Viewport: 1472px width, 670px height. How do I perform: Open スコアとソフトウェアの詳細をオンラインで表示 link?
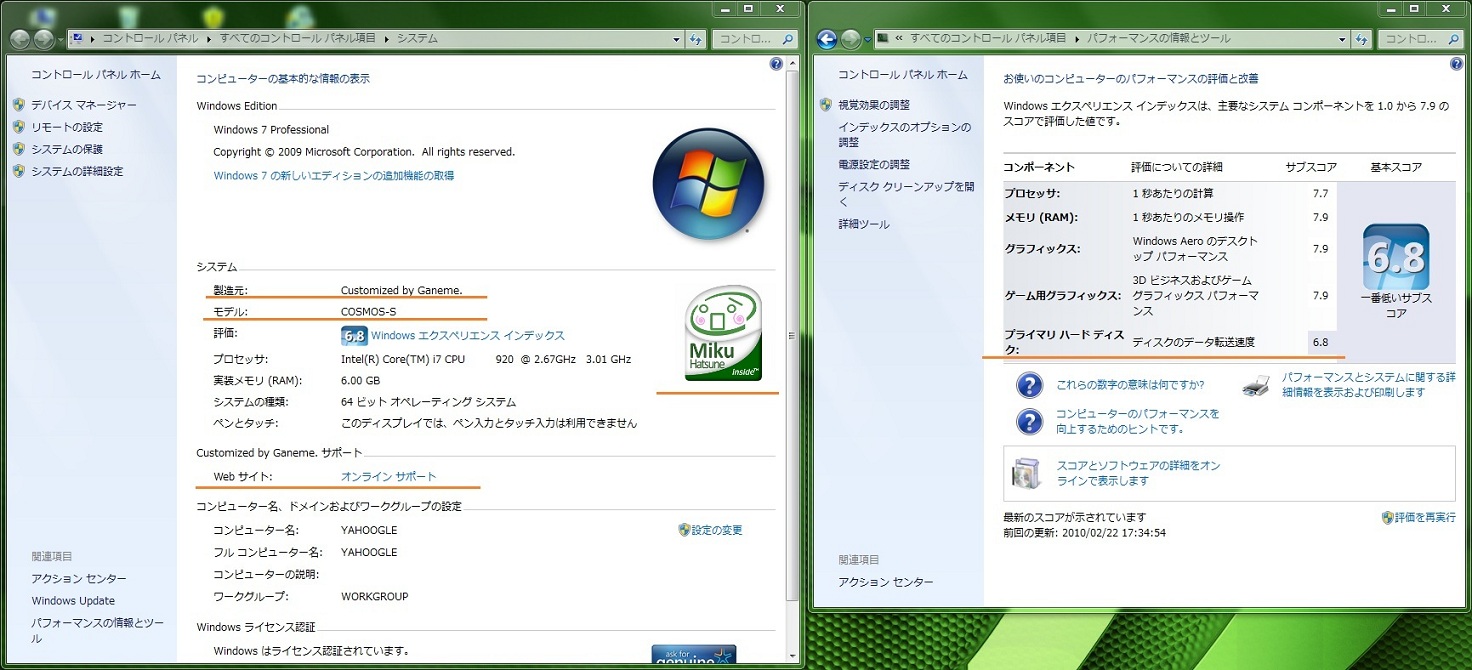click(x=1138, y=473)
